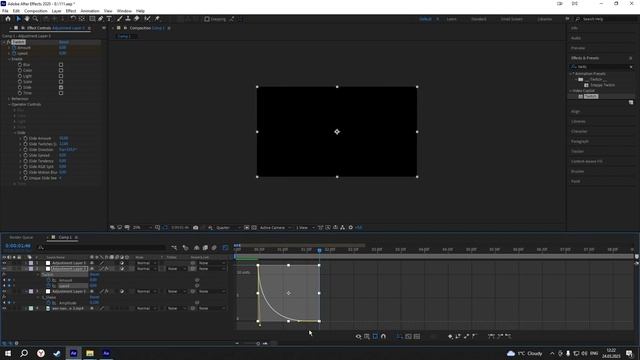
Task: Click the Frame Blending enable icon in the timeline header
Action: [205, 248]
